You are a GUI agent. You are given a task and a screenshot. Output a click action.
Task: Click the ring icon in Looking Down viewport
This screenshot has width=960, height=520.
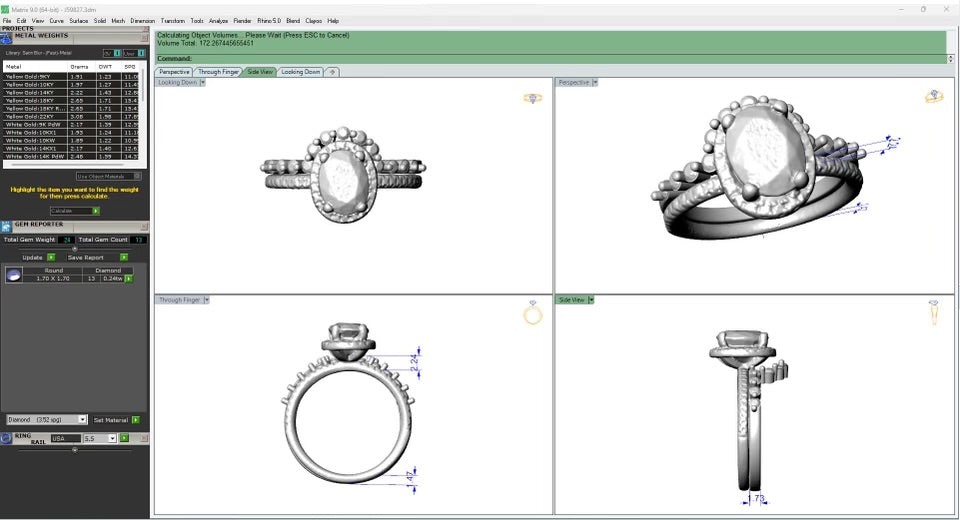click(x=533, y=98)
